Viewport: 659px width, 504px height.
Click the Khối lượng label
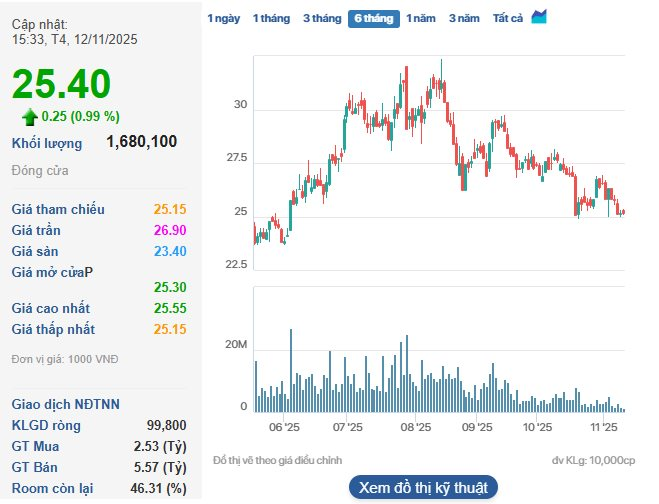[x=47, y=143]
